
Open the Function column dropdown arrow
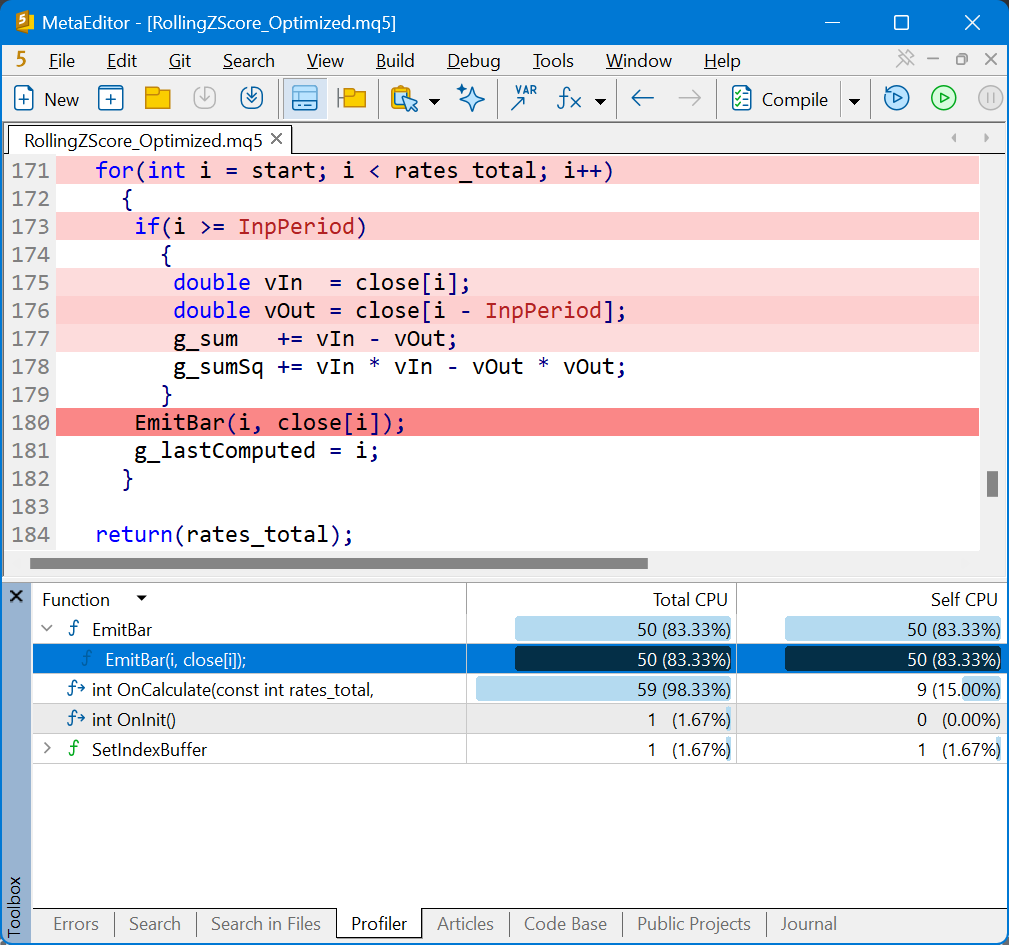tap(142, 599)
